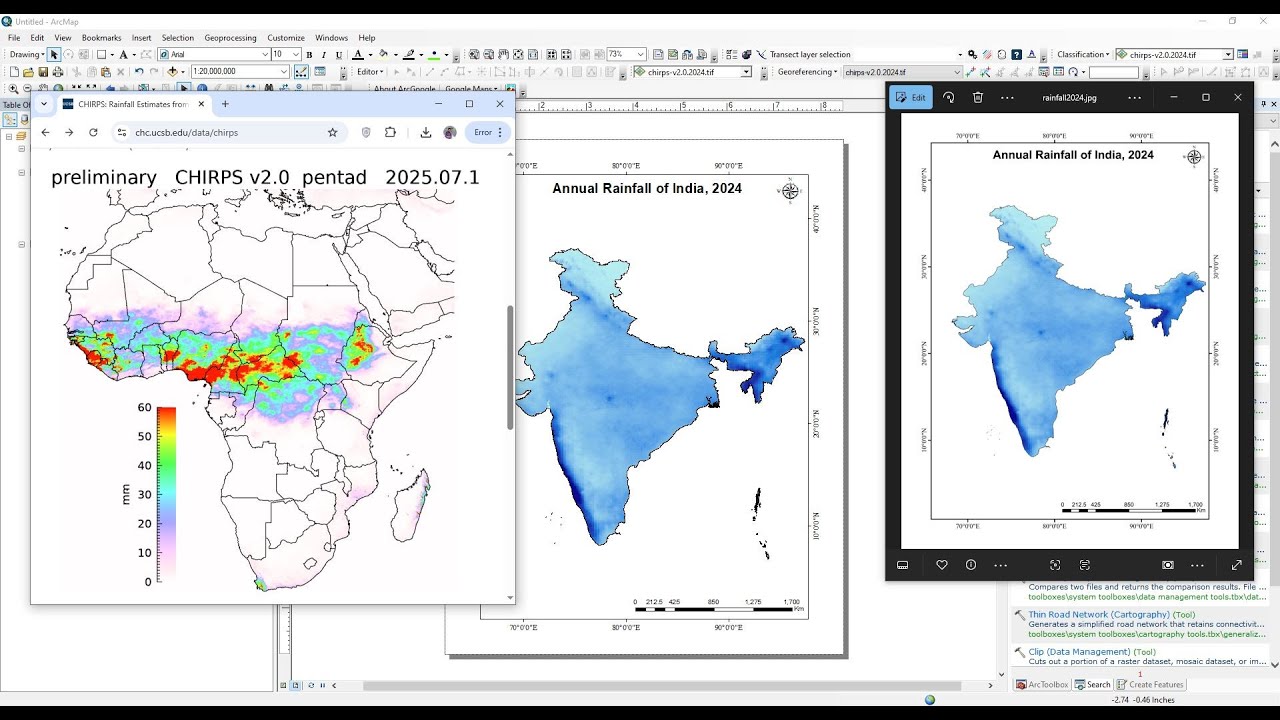The width and height of the screenshot is (1280, 720).
Task: Click the Print icon in ArcMap toolbar
Action: pyautogui.click(x=58, y=72)
